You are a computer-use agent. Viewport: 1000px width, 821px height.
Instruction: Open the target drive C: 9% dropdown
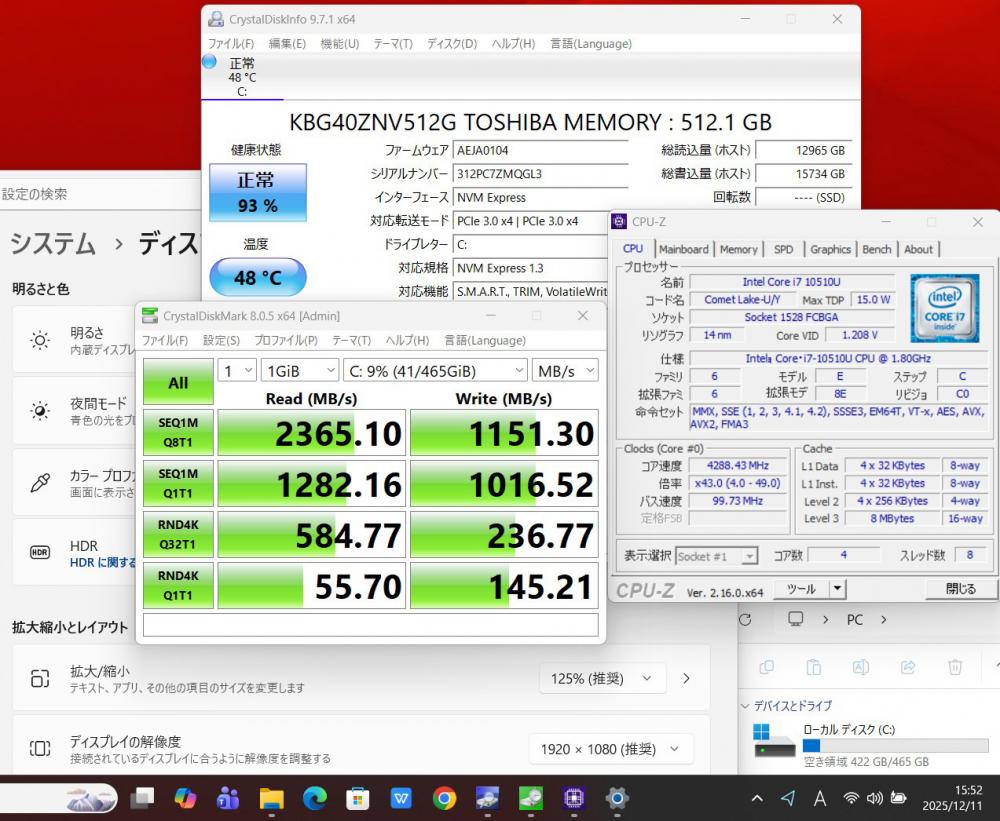434,371
